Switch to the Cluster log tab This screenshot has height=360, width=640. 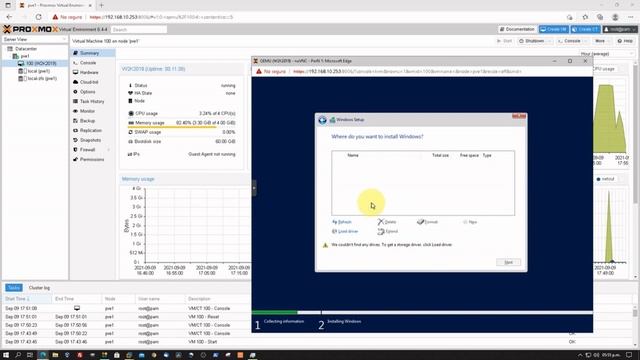pos(39,288)
